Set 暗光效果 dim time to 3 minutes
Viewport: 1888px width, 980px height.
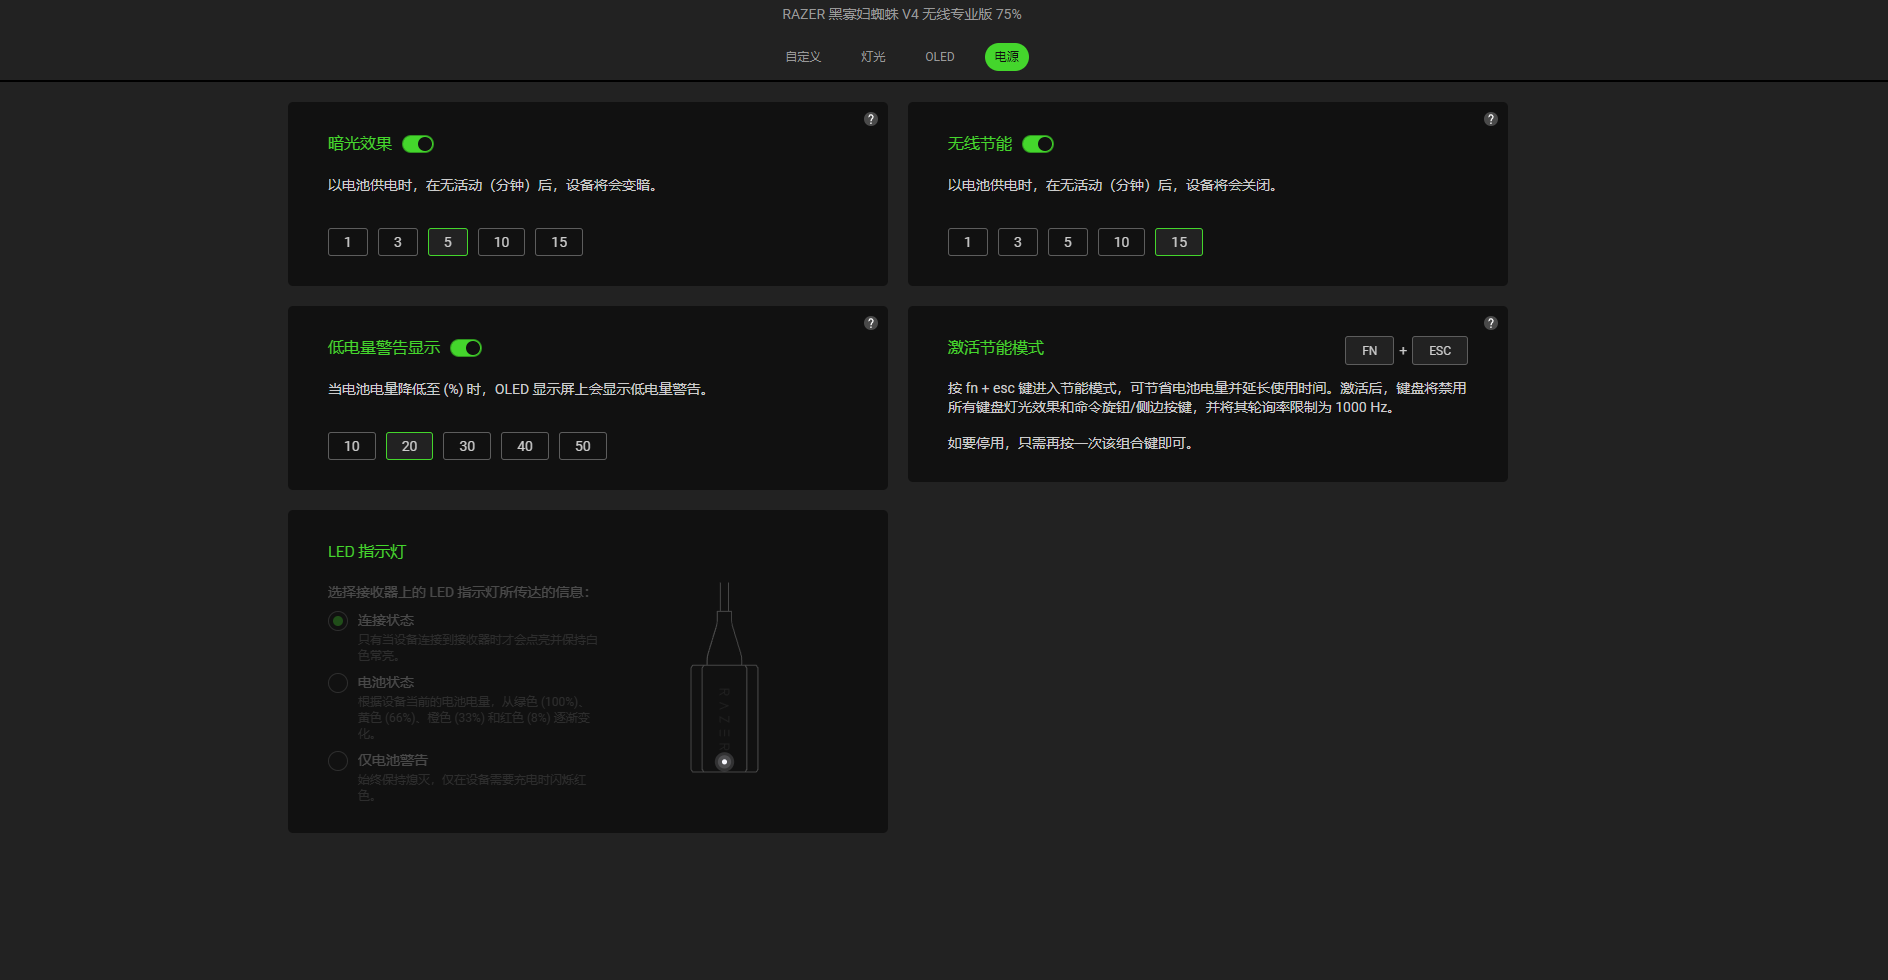pyautogui.click(x=398, y=242)
